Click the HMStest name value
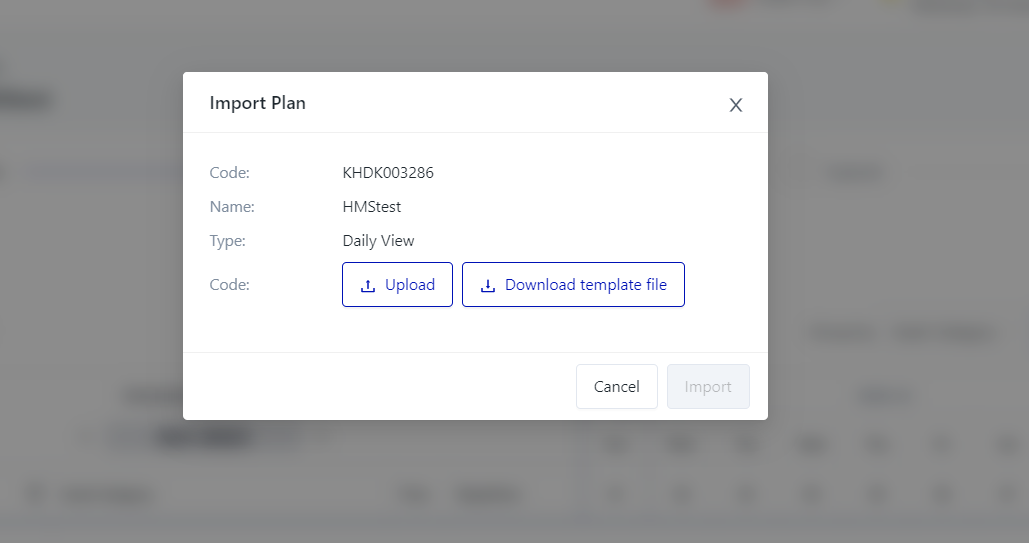The height and width of the screenshot is (543, 1029). pos(372,207)
